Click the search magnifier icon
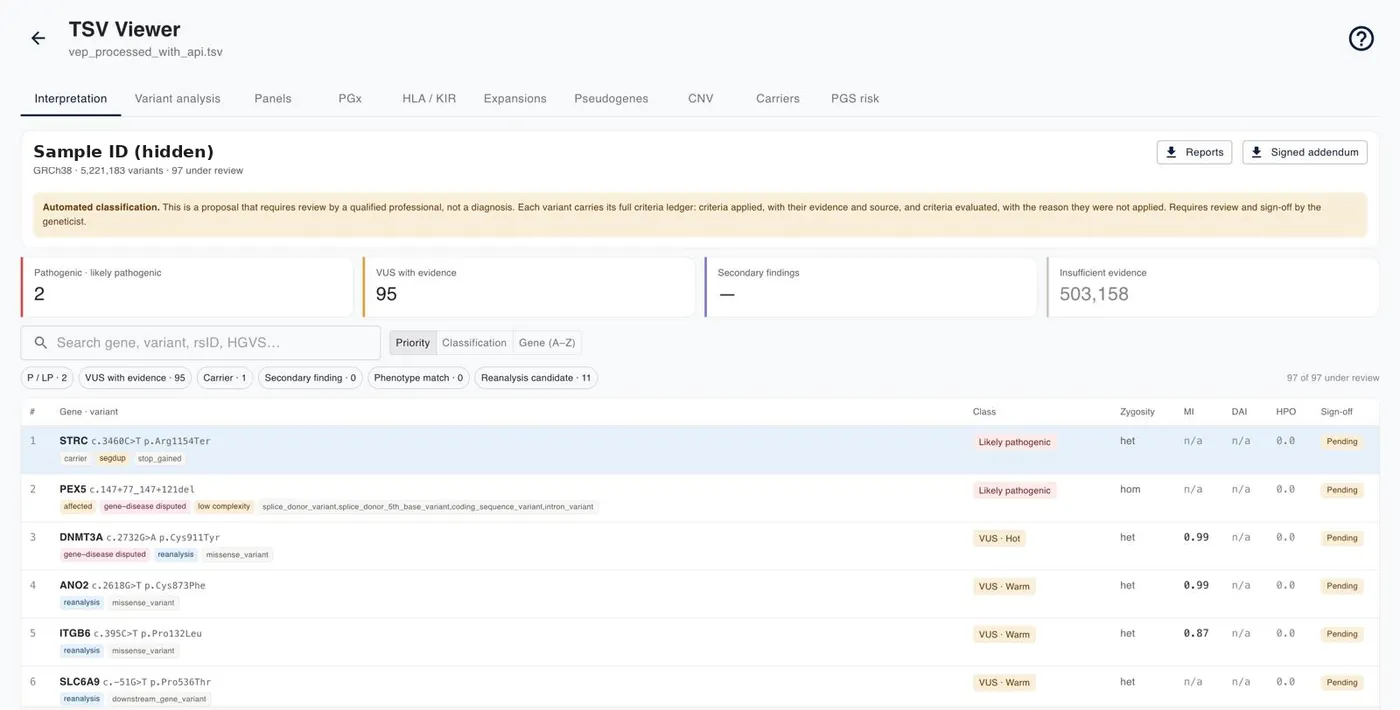Screen dimensions: 1400x710 (x=41, y=343)
